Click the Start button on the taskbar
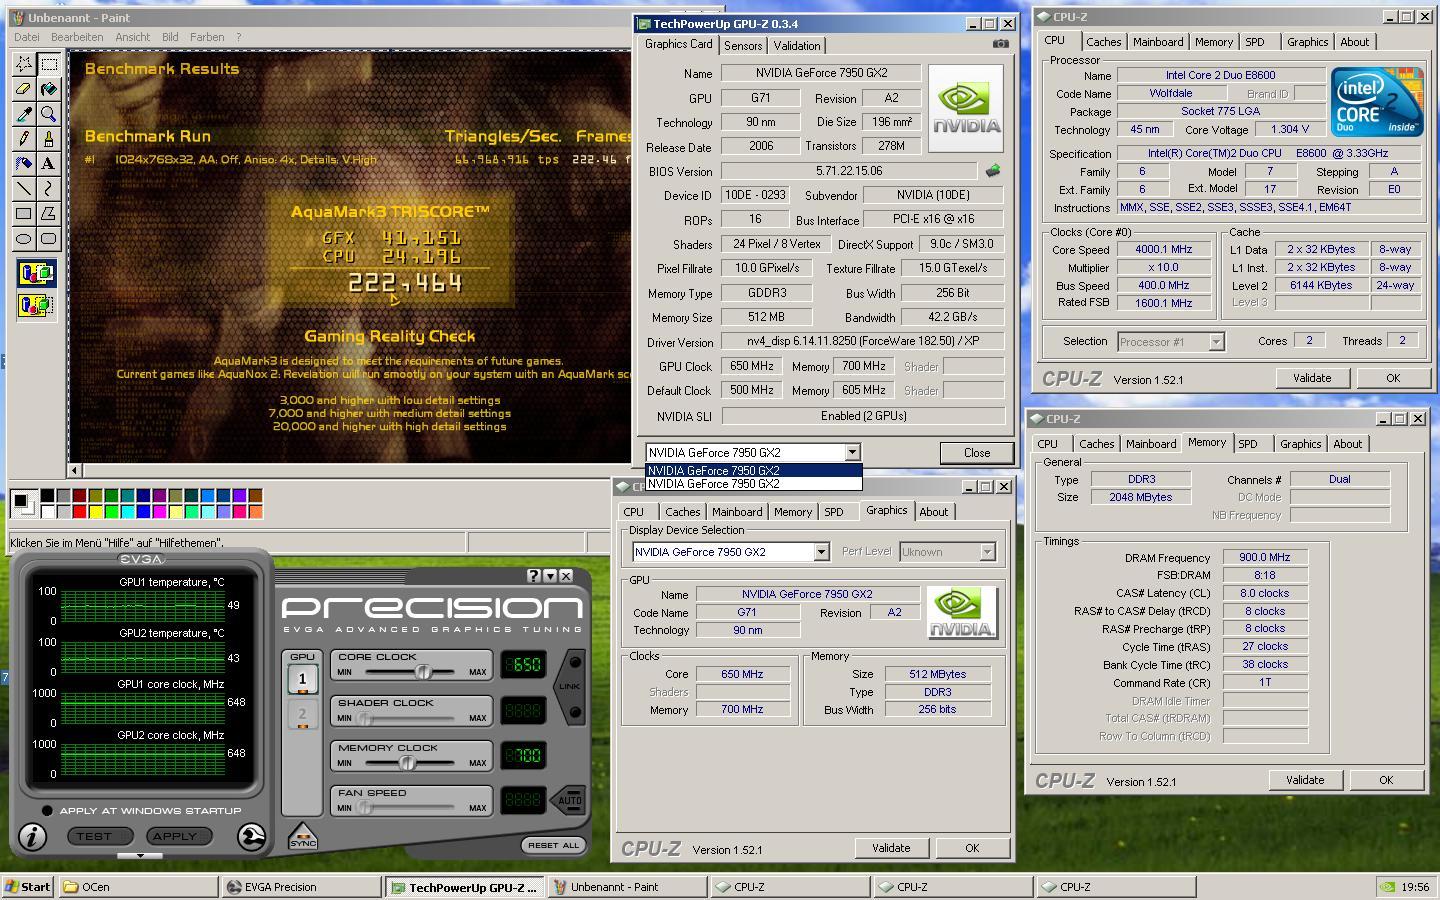The height and width of the screenshot is (900, 1440). point(27,887)
